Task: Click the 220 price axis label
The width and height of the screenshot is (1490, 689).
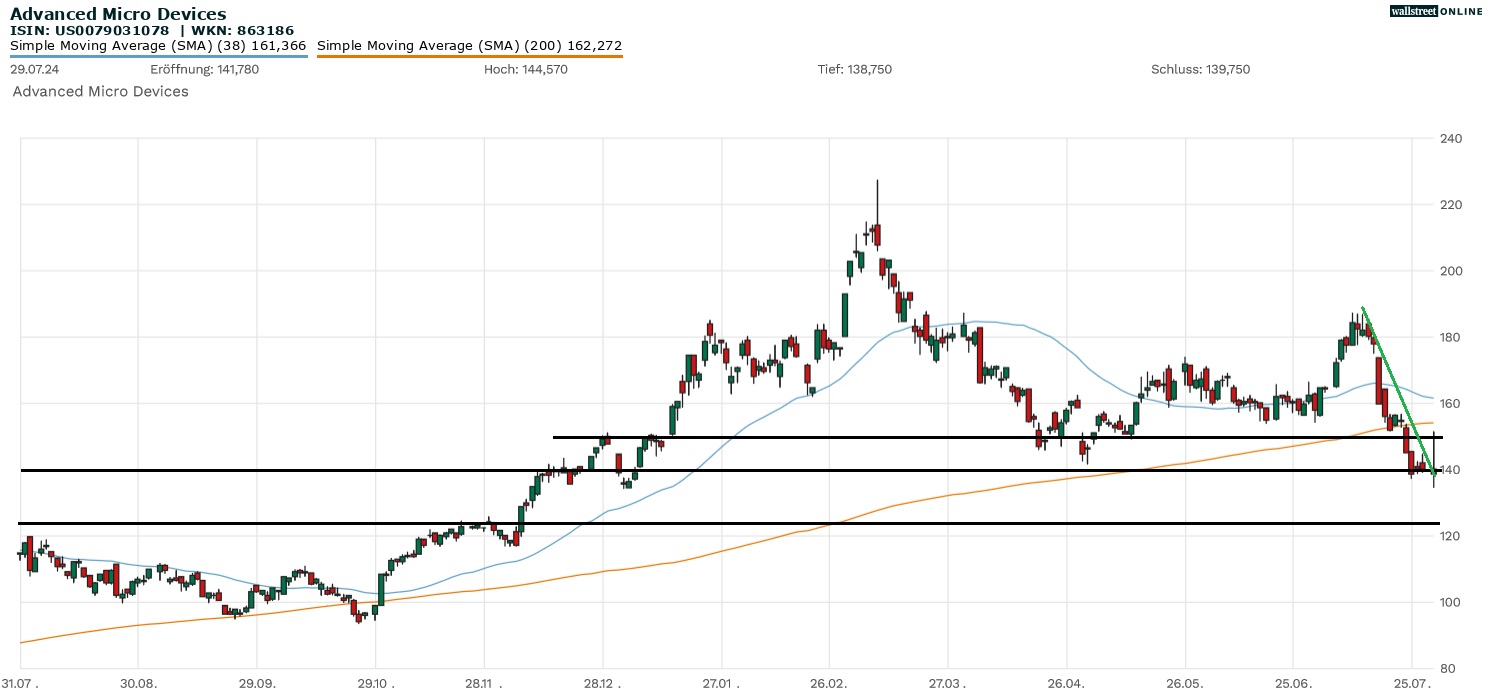Action: [x=1452, y=205]
